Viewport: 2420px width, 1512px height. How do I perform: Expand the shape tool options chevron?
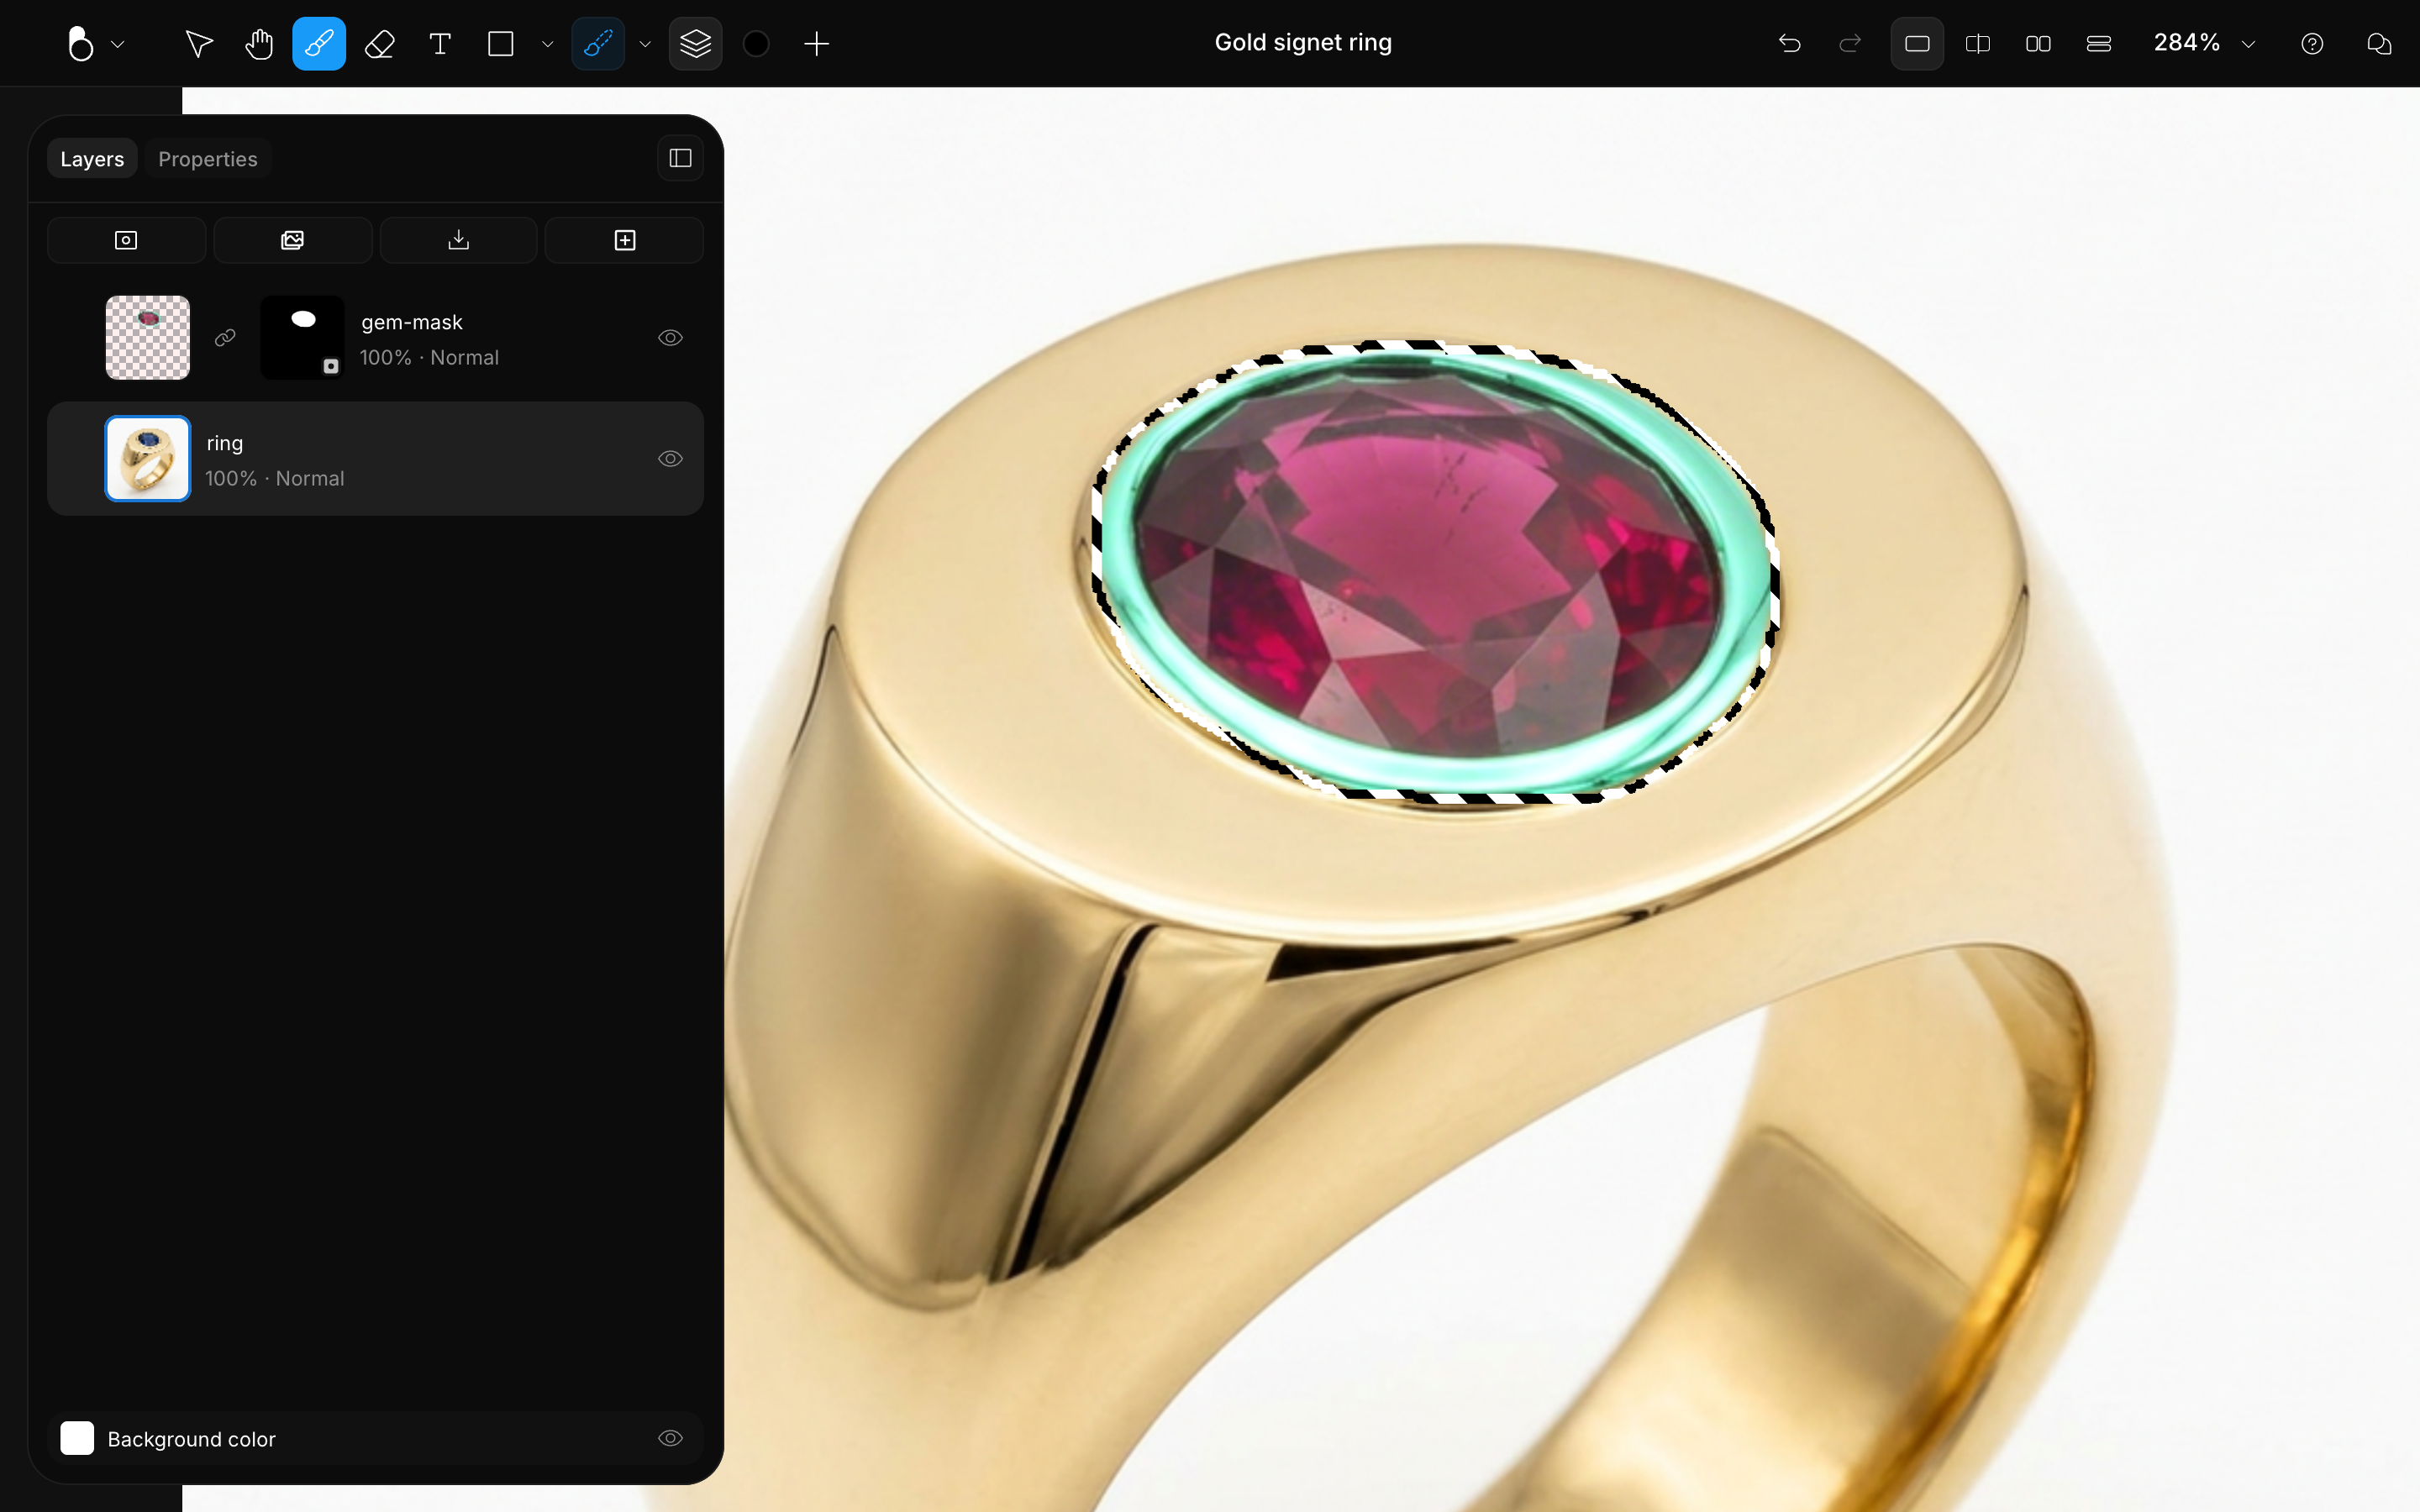[547, 44]
